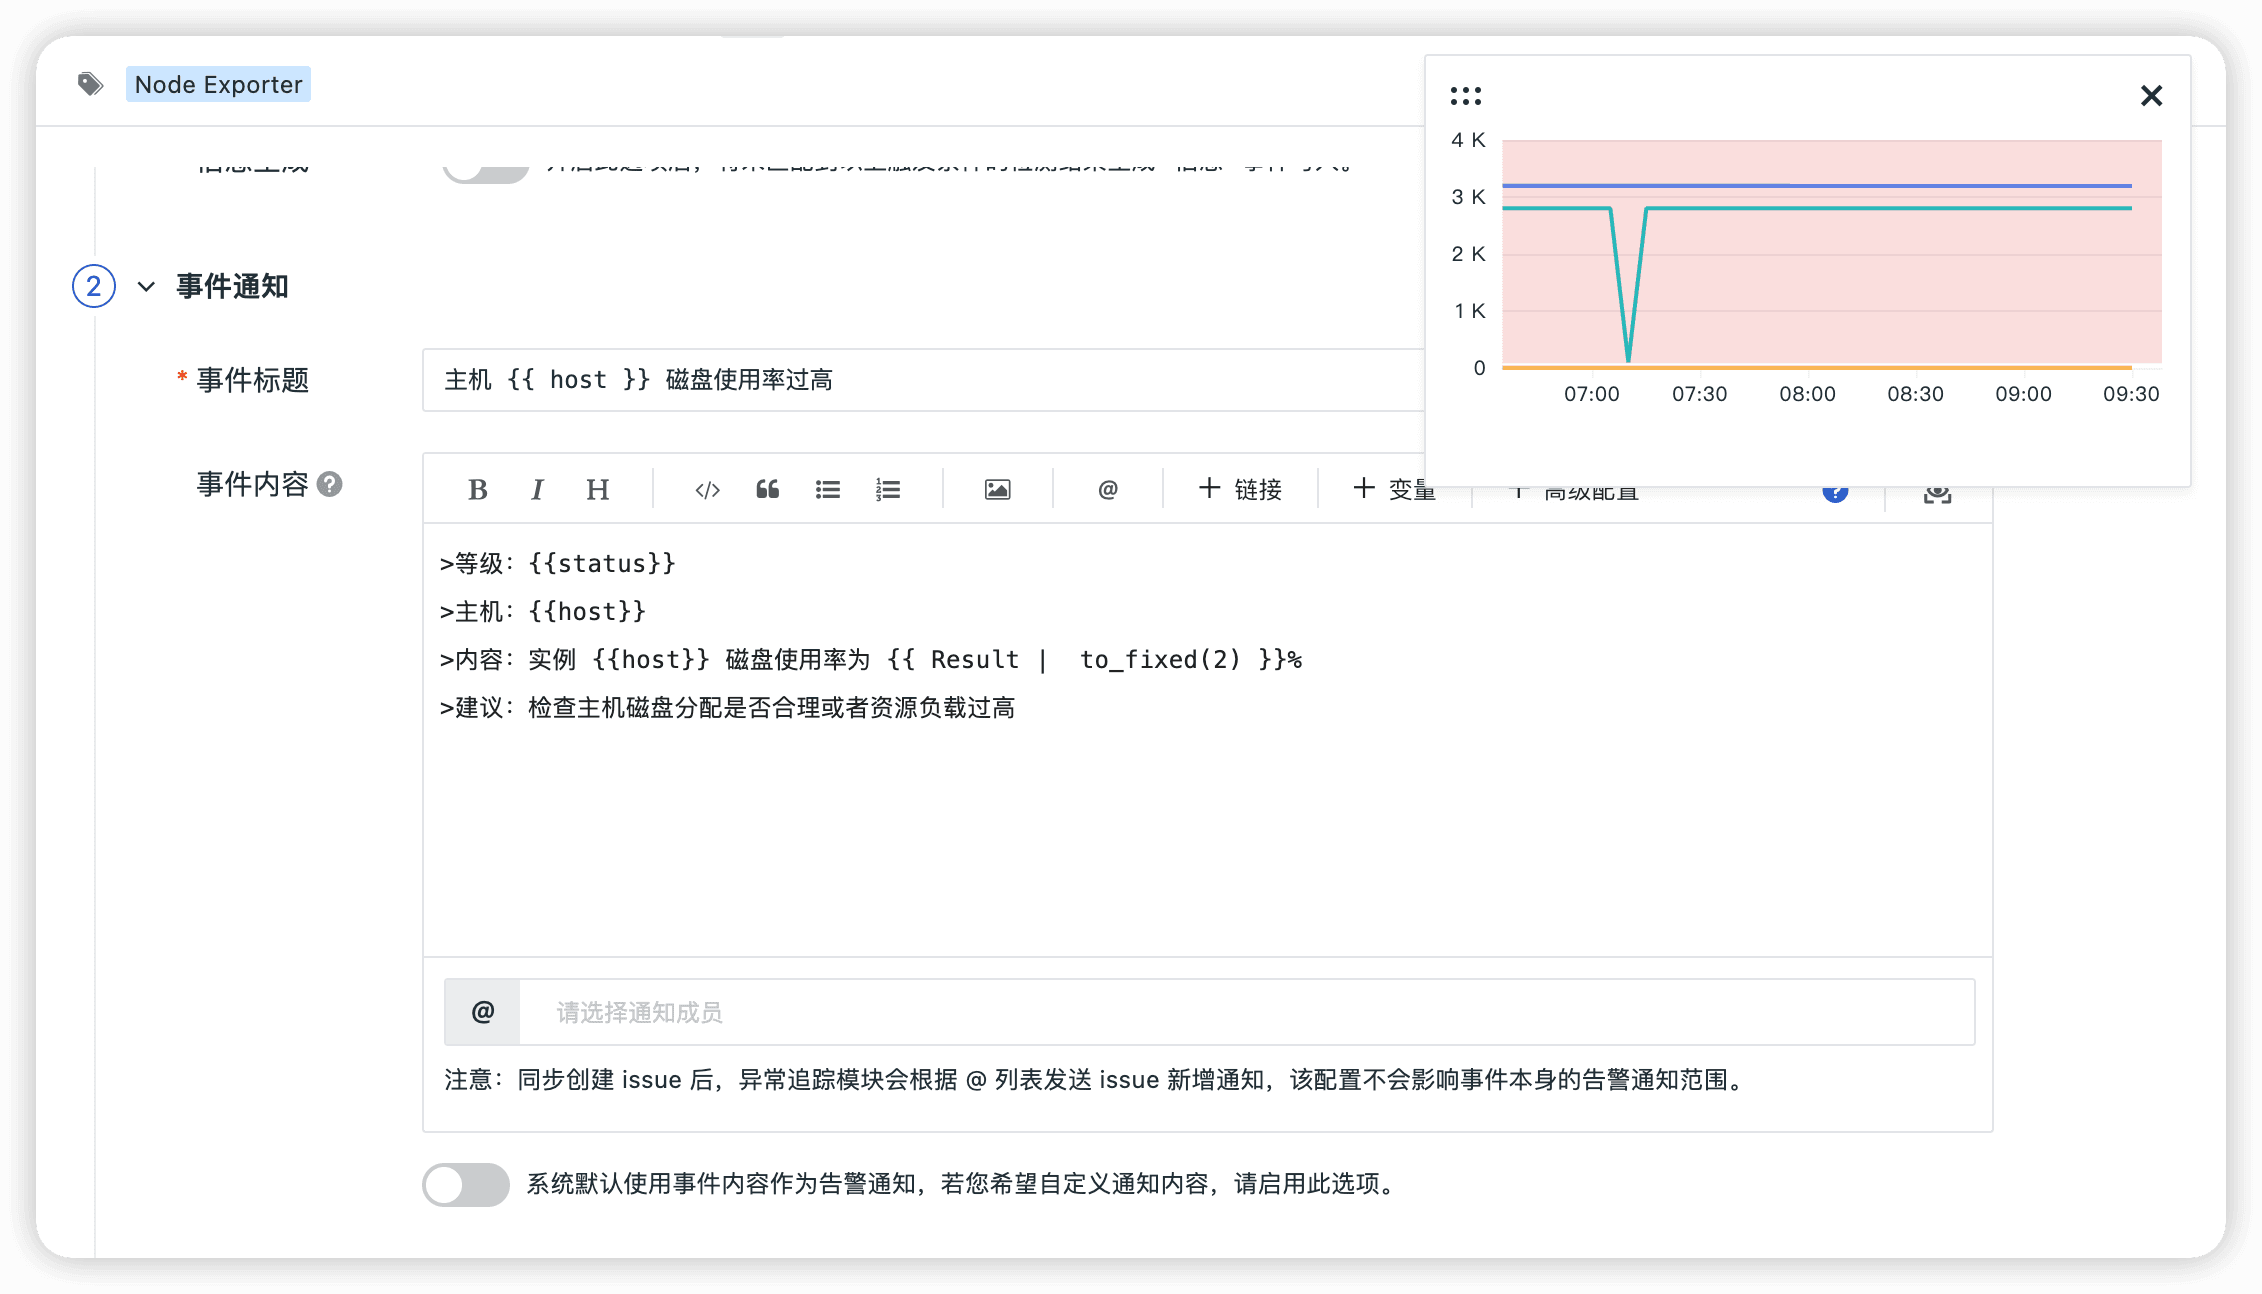The height and width of the screenshot is (1294, 2262).
Task: Insert a code block via the code icon
Action: point(707,489)
